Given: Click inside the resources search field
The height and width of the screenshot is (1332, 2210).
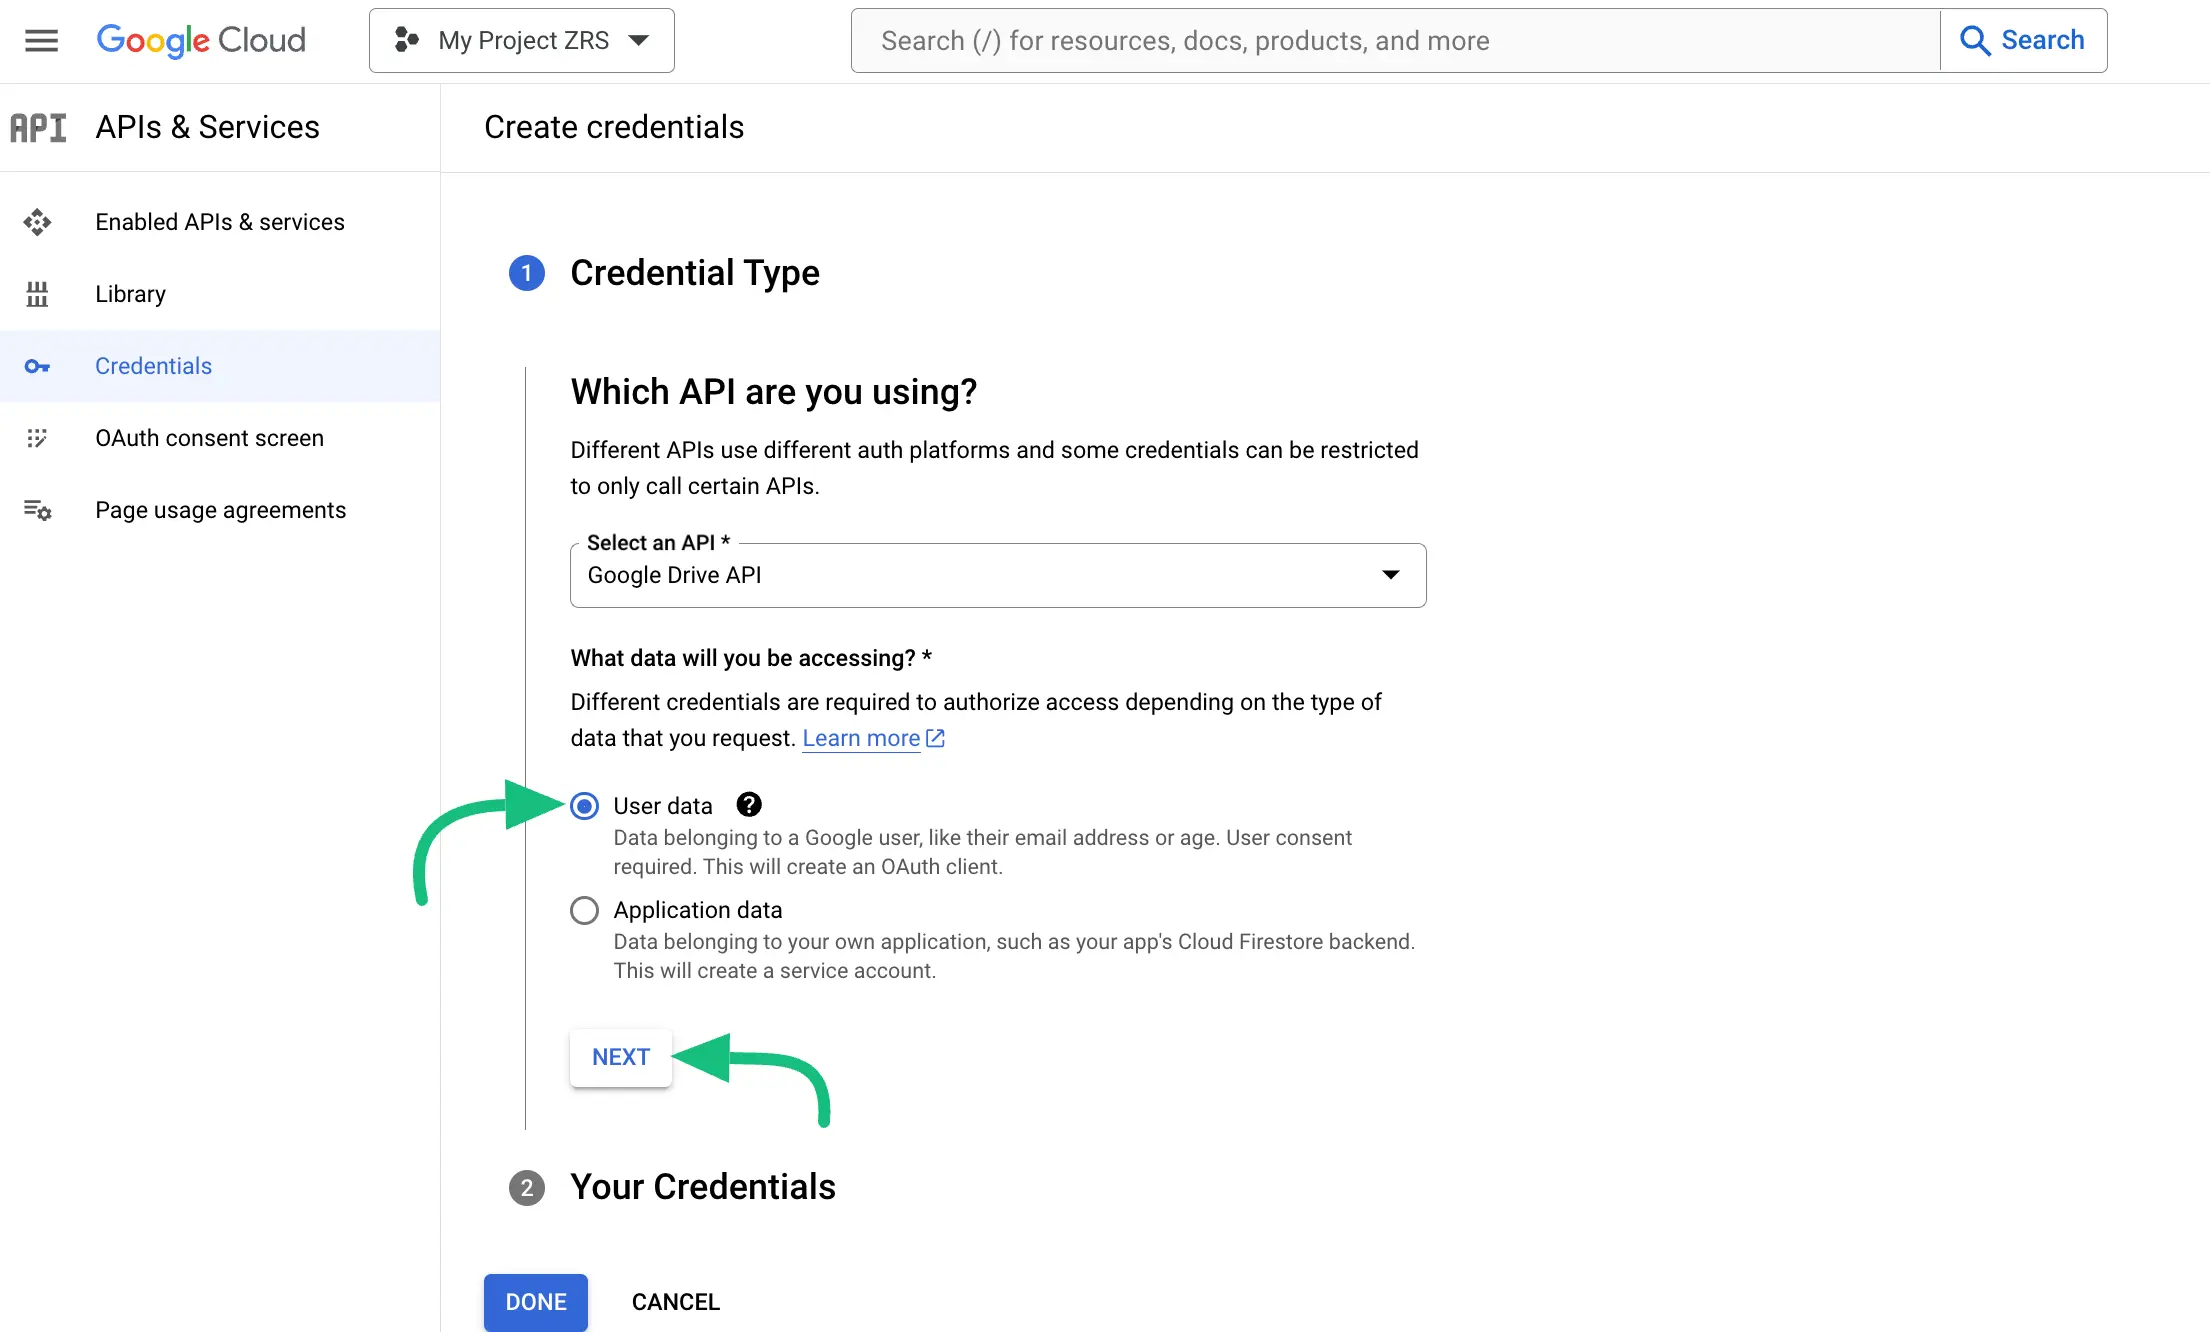Looking at the screenshot, I should (1390, 40).
